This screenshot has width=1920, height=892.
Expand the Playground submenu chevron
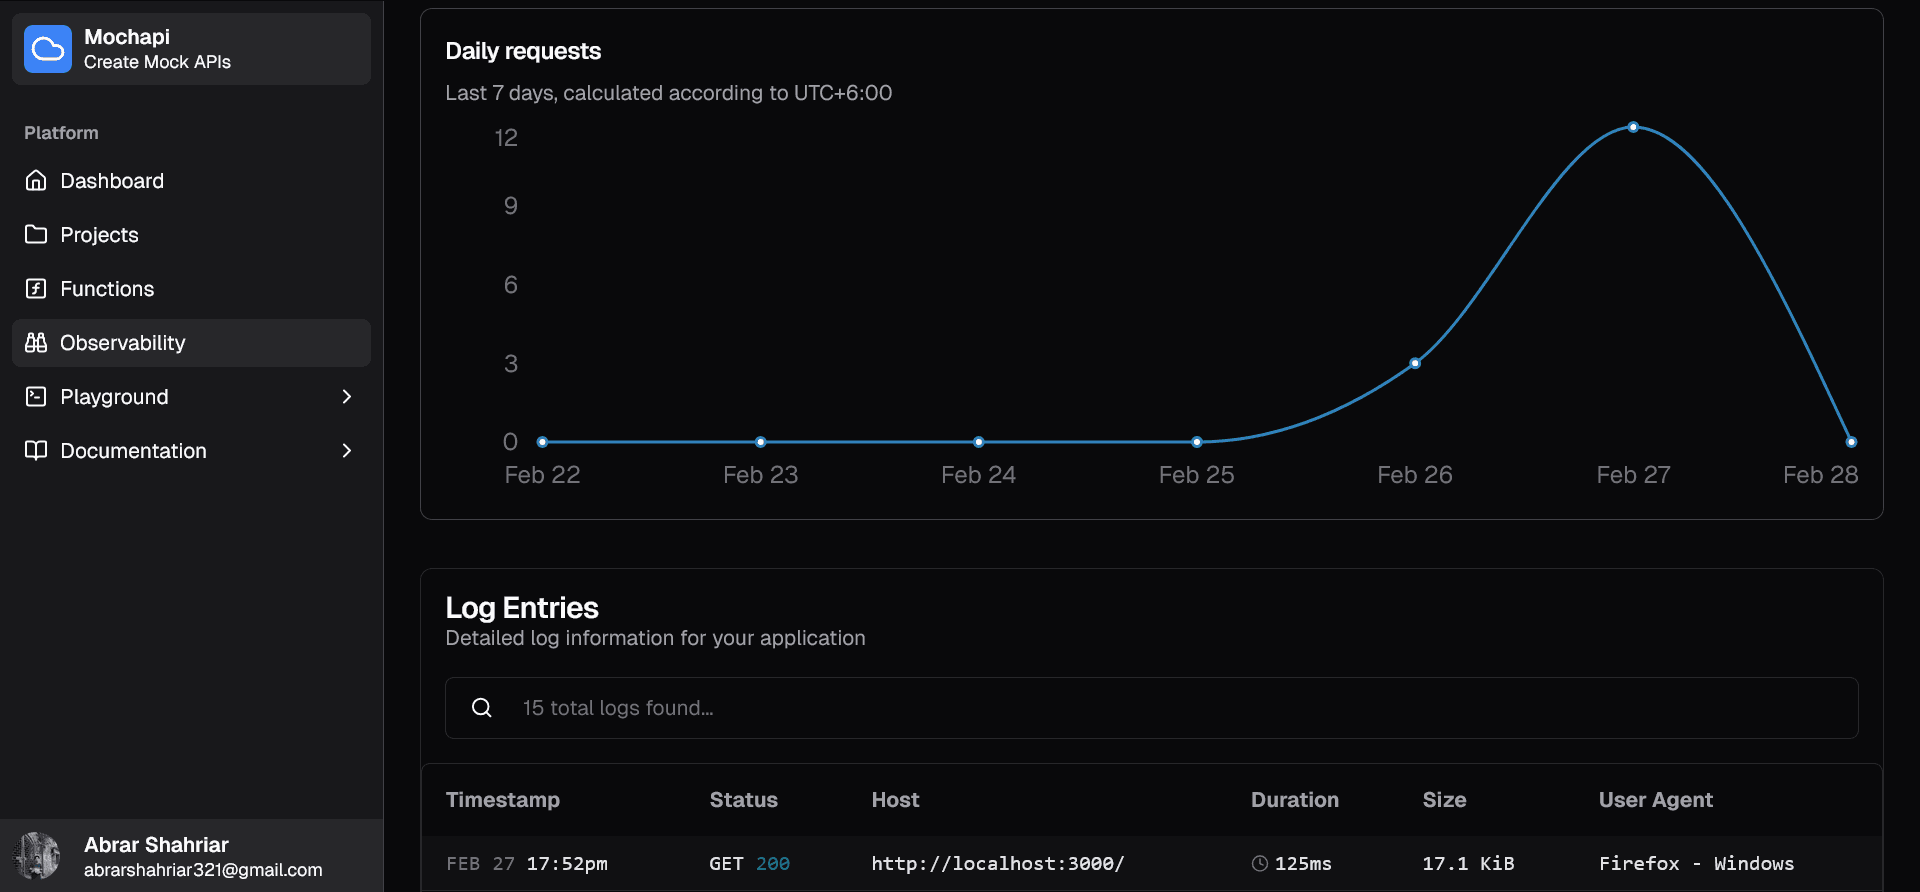click(347, 397)
